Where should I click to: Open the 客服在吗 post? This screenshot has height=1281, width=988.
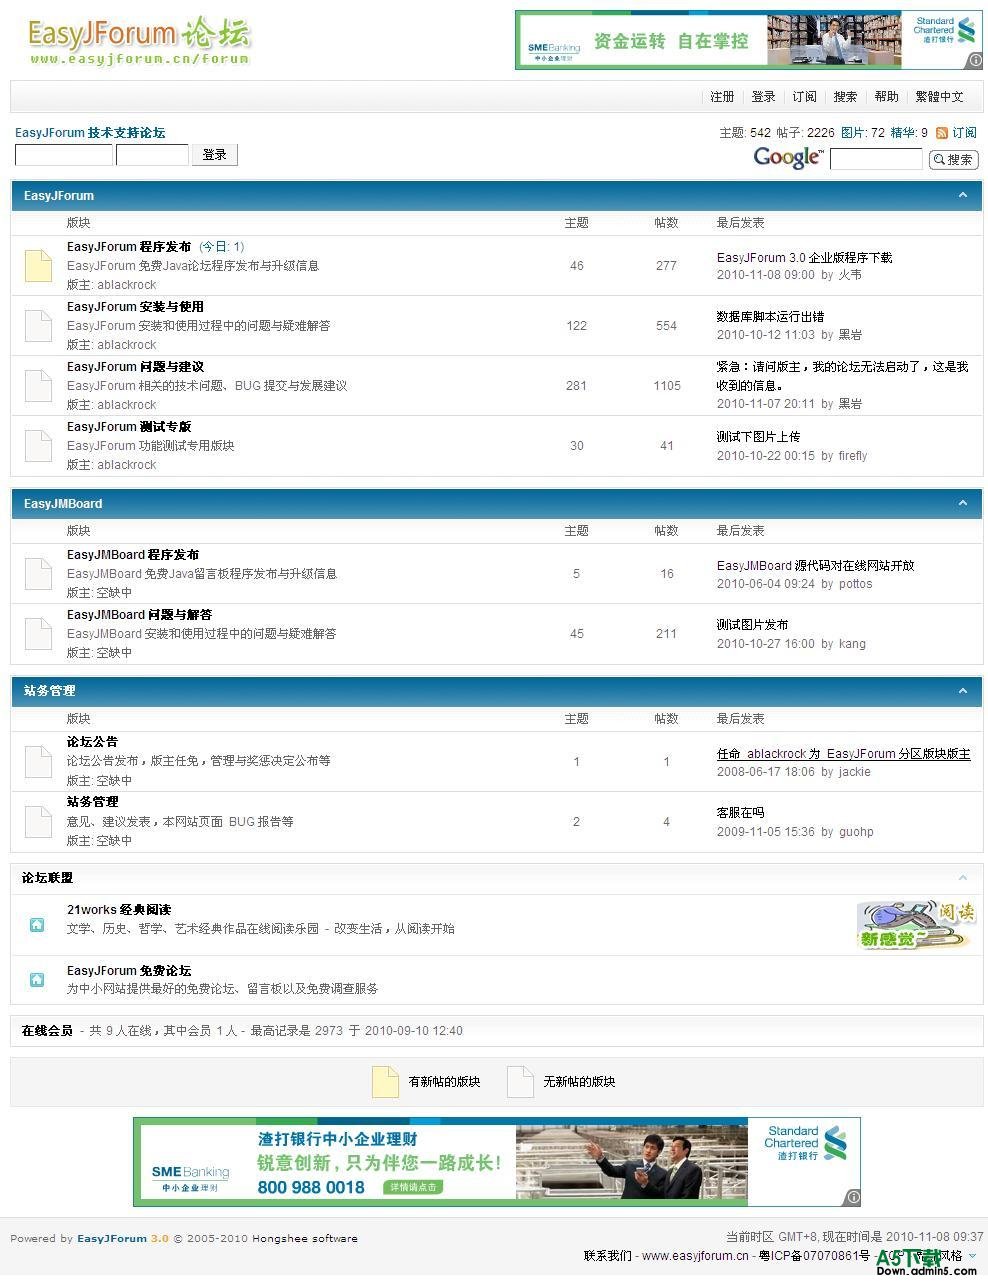[740, 813]
